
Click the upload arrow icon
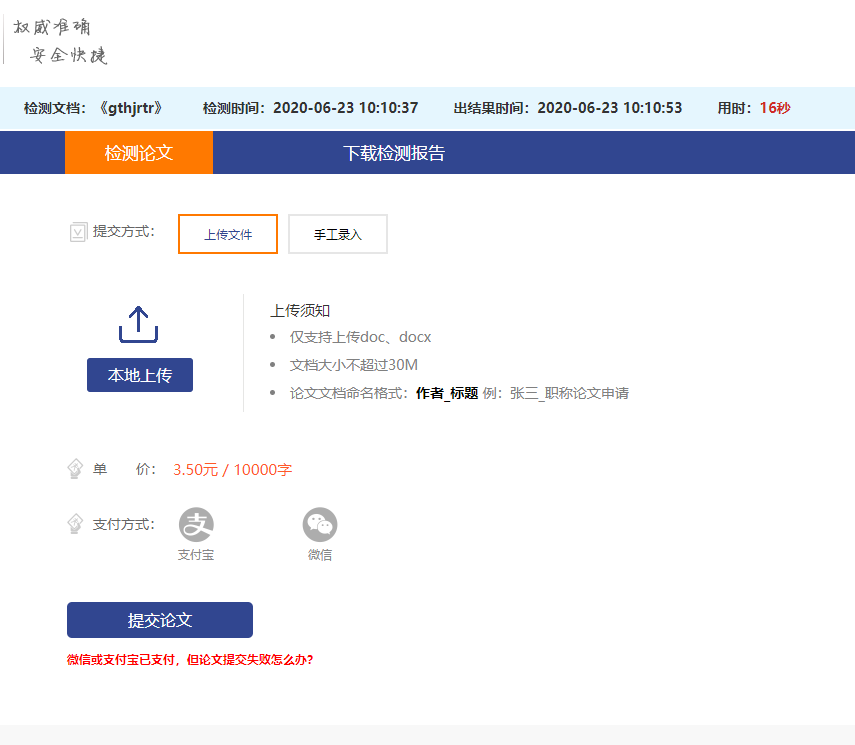pyautogui.click(x=139, y=325)
